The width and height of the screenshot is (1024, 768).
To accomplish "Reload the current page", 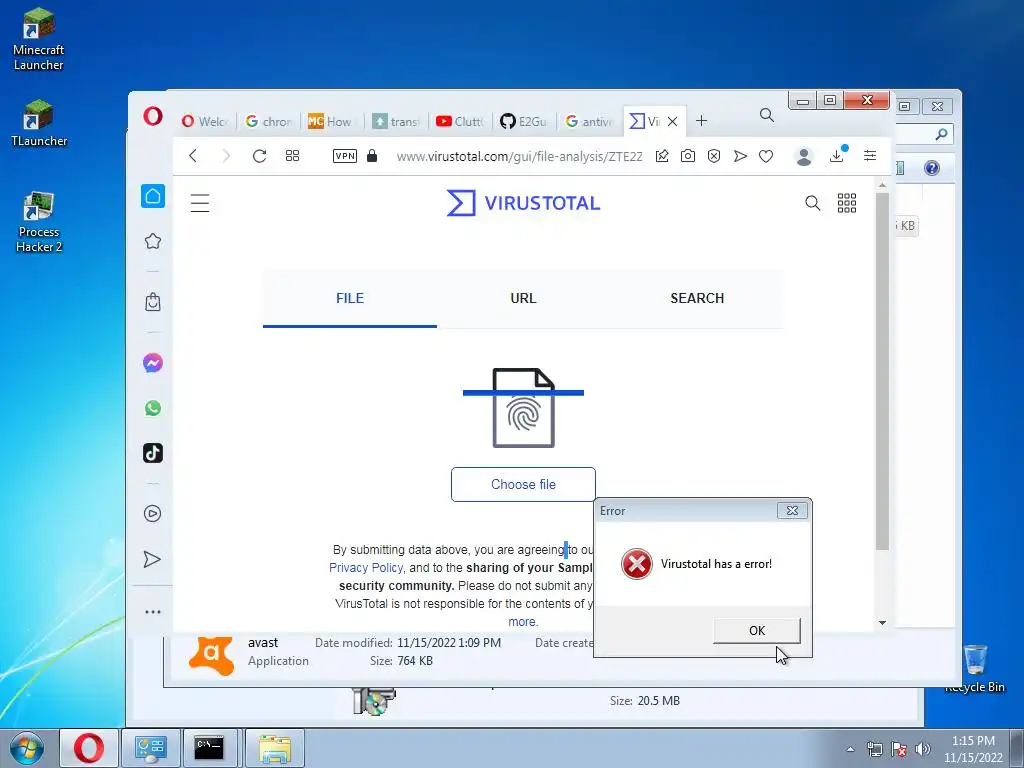I will (259, 156).
